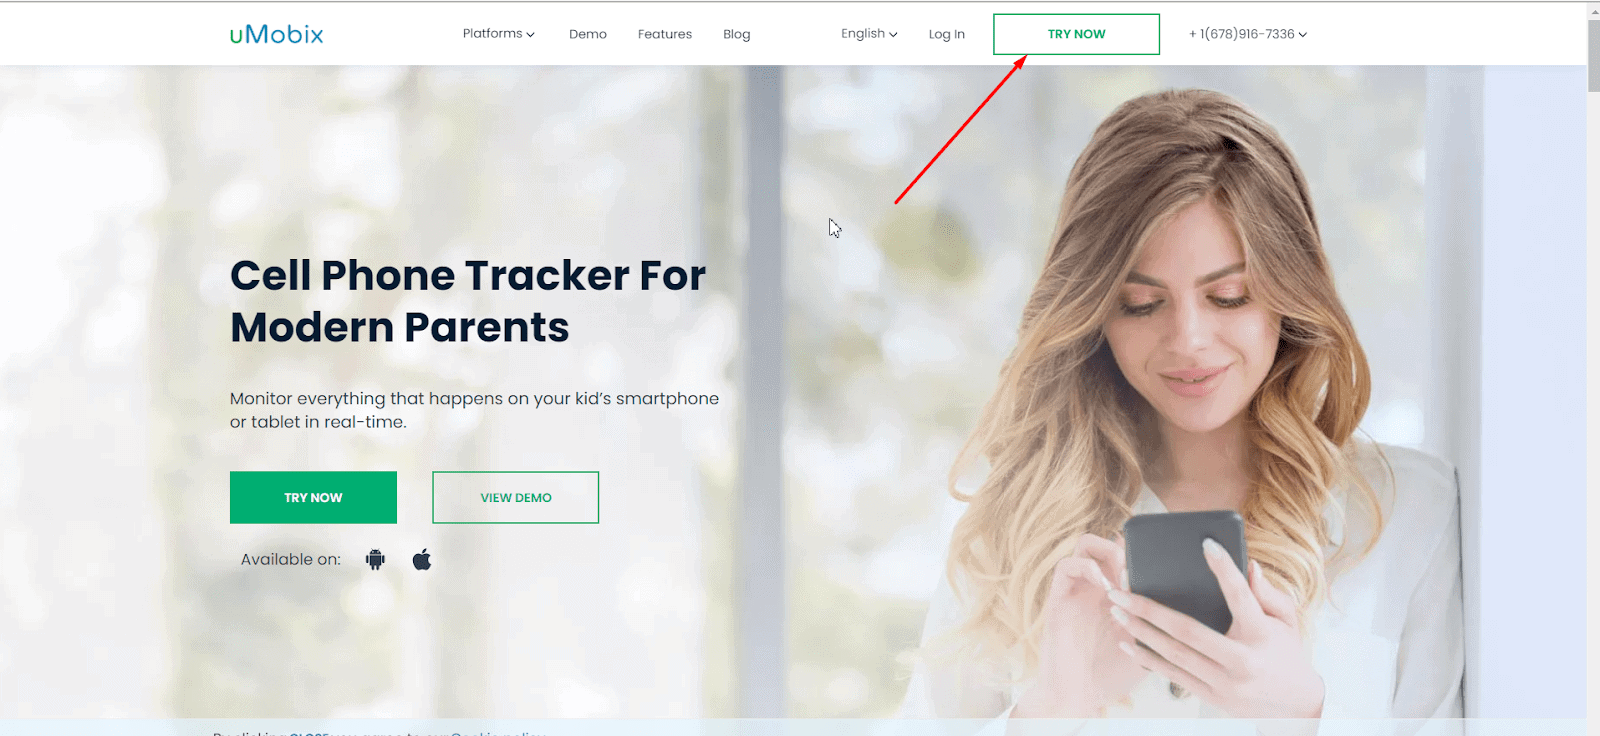Click the Log In link

click(946, 34)
